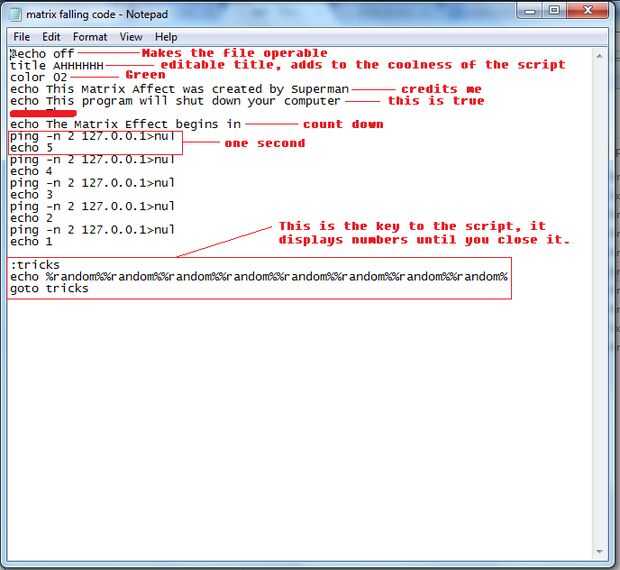
Task: Click the 'echo %random%%random%' line
Action: pyautogui.click(x=259, y=277)
